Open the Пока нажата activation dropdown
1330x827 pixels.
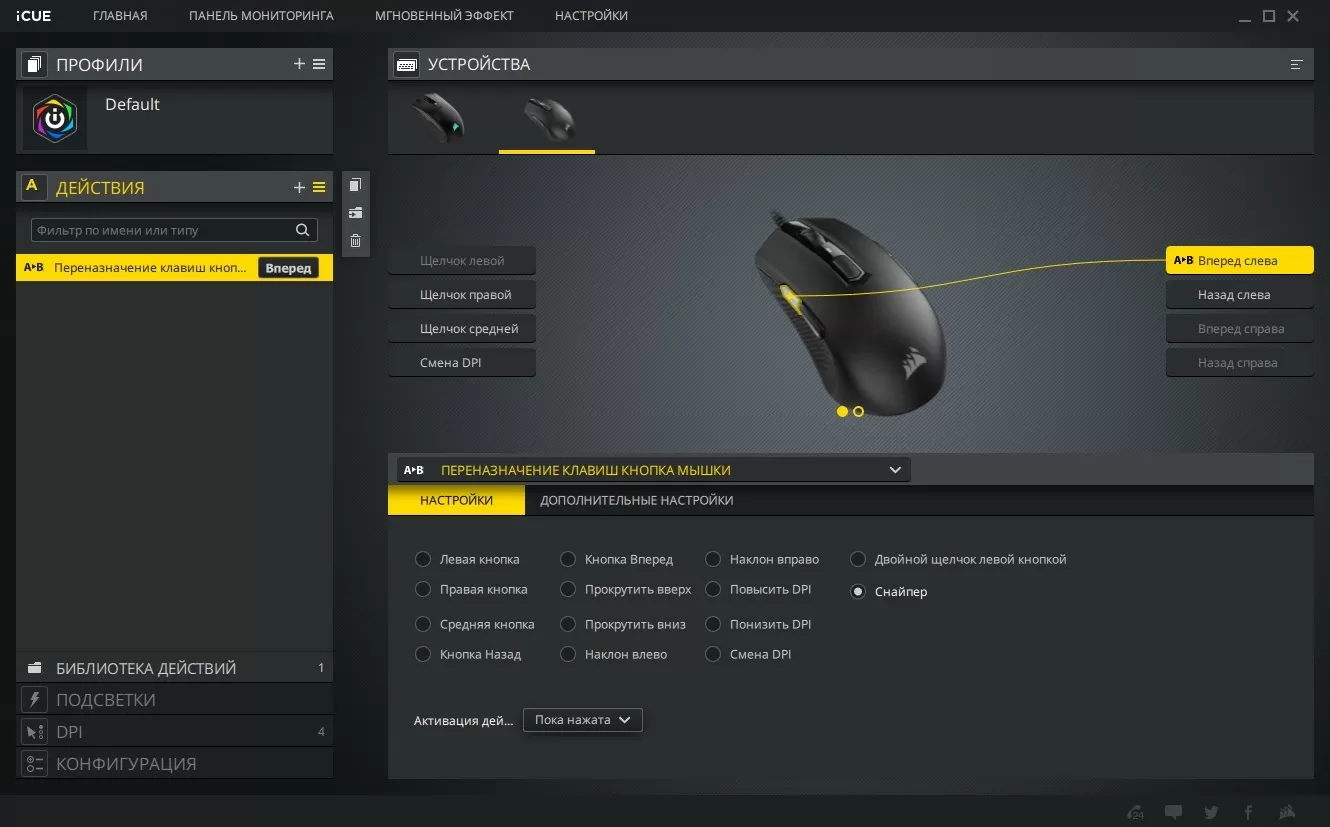[582, 720]
